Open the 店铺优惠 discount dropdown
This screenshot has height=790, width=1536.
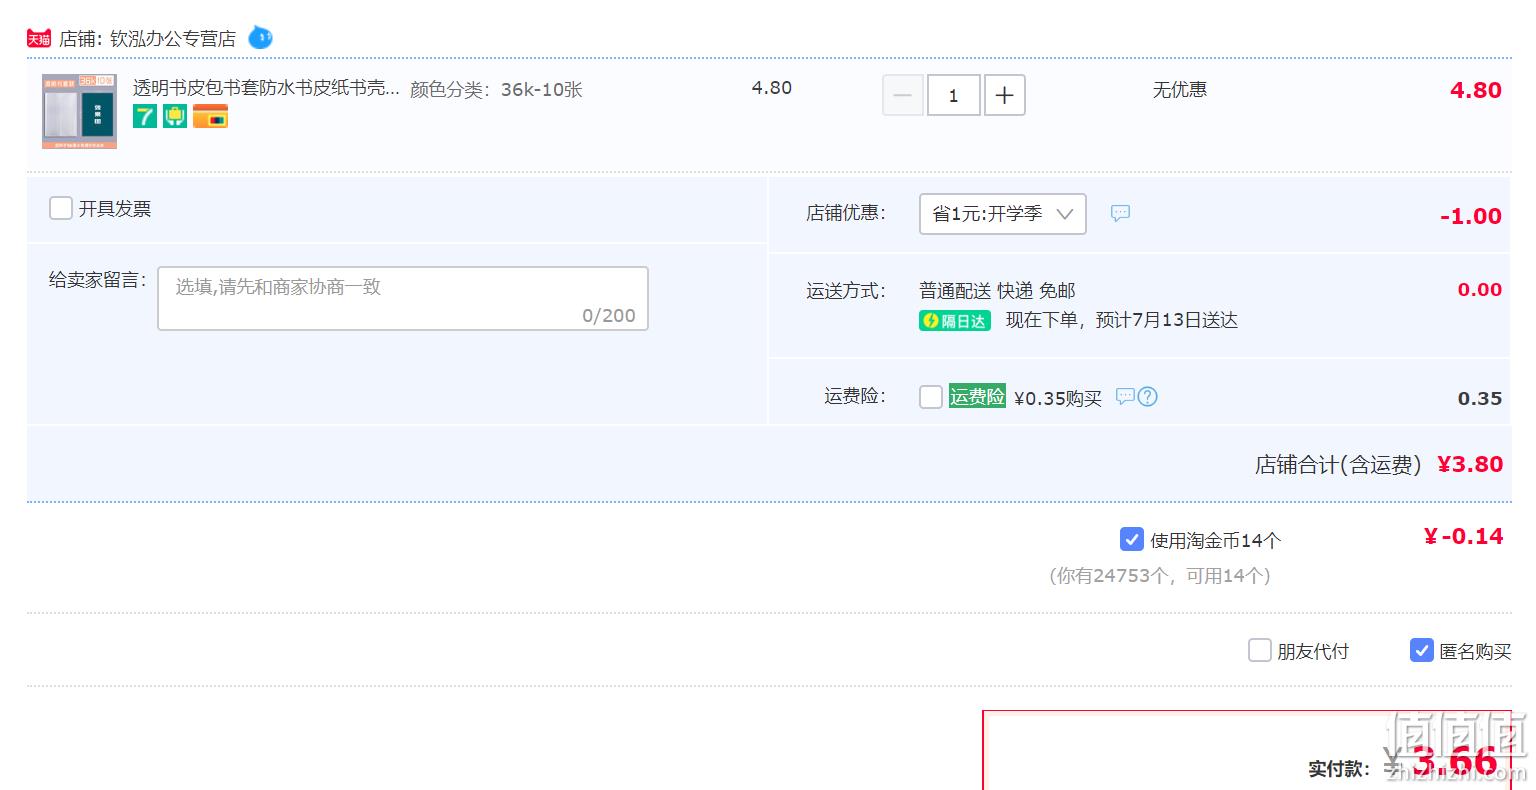[x=1003, y=214]
